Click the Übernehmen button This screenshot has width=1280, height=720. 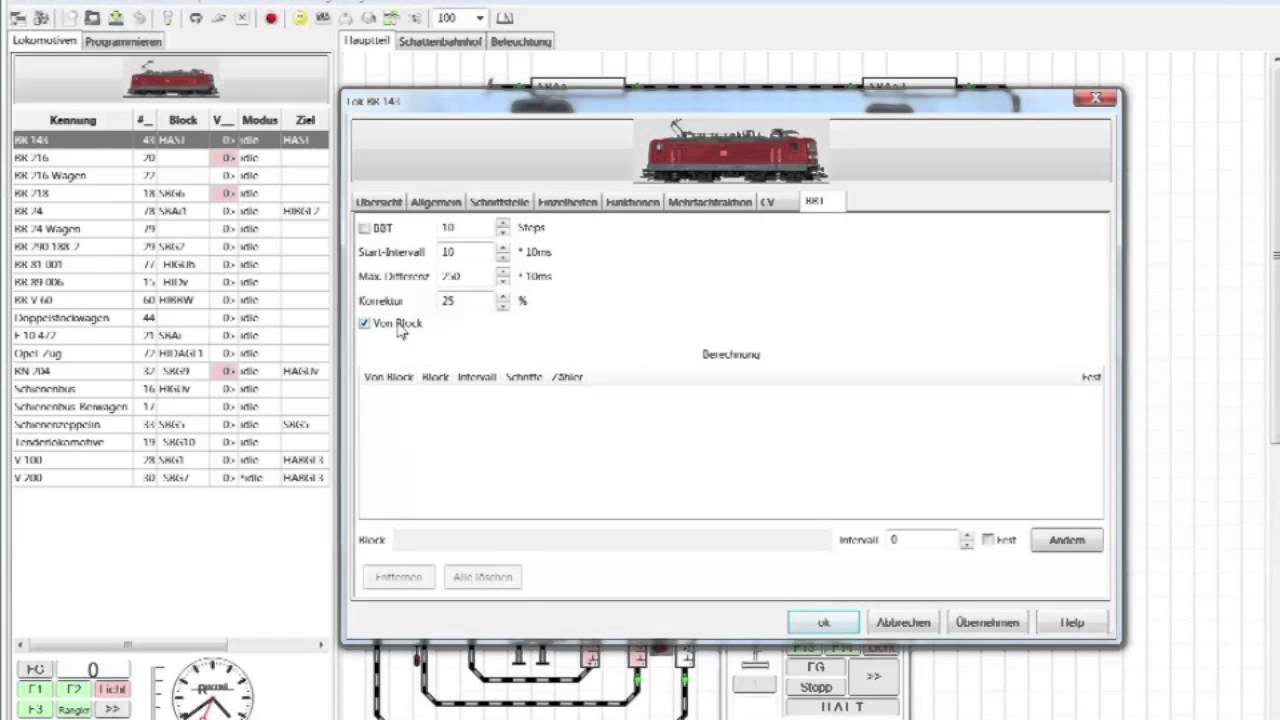point(987,622)
